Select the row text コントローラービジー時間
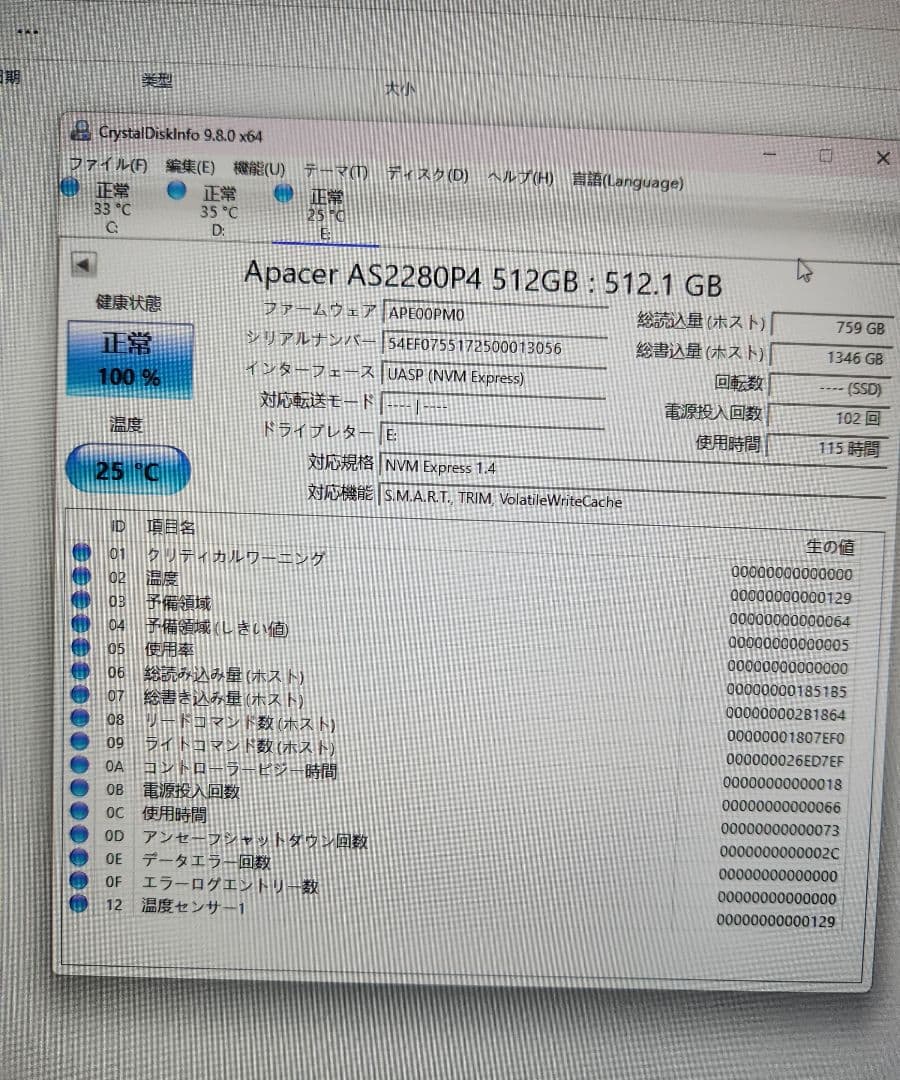The width and height of the screenshot is (900, 1080). pos(240,769)
